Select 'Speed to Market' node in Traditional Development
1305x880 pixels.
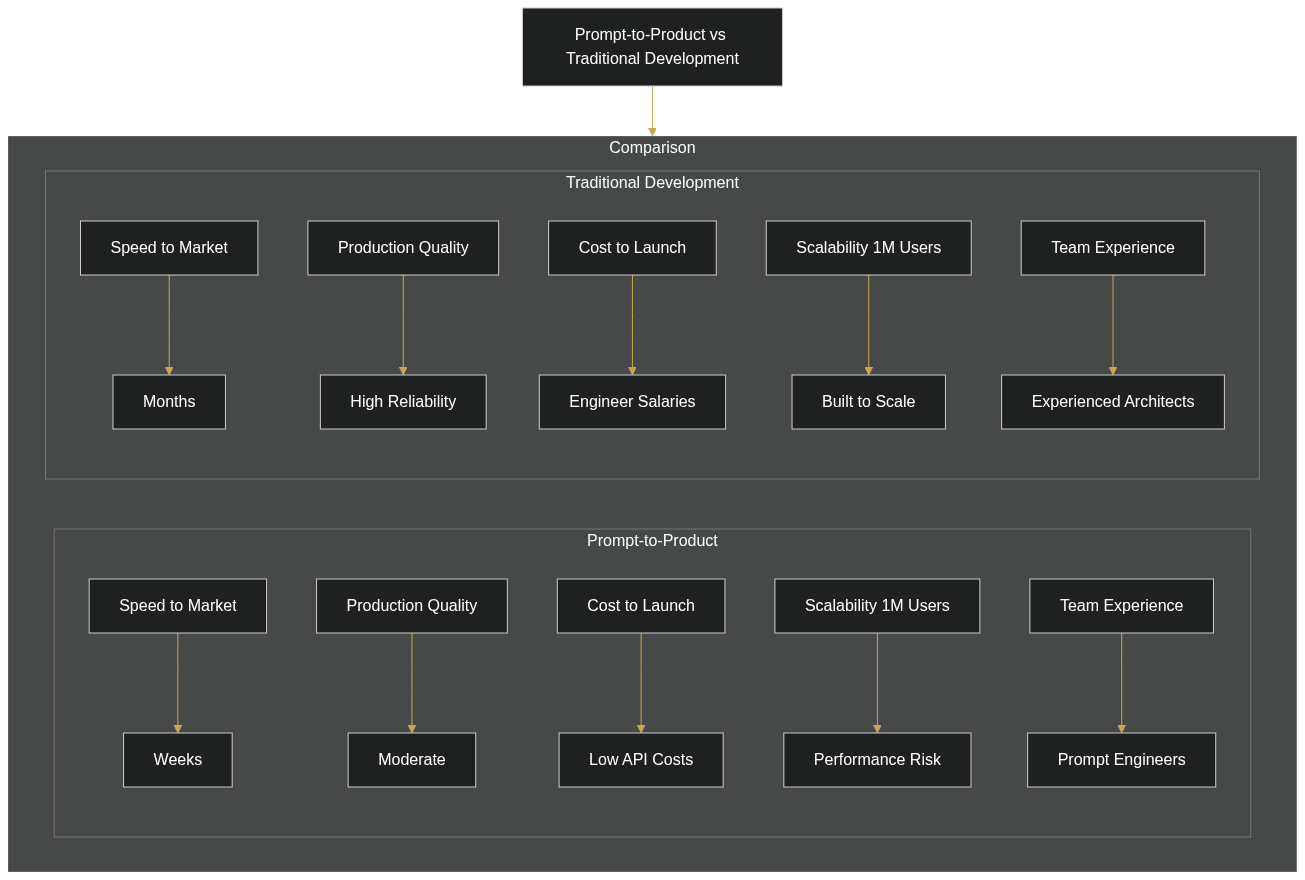[169, 248]
